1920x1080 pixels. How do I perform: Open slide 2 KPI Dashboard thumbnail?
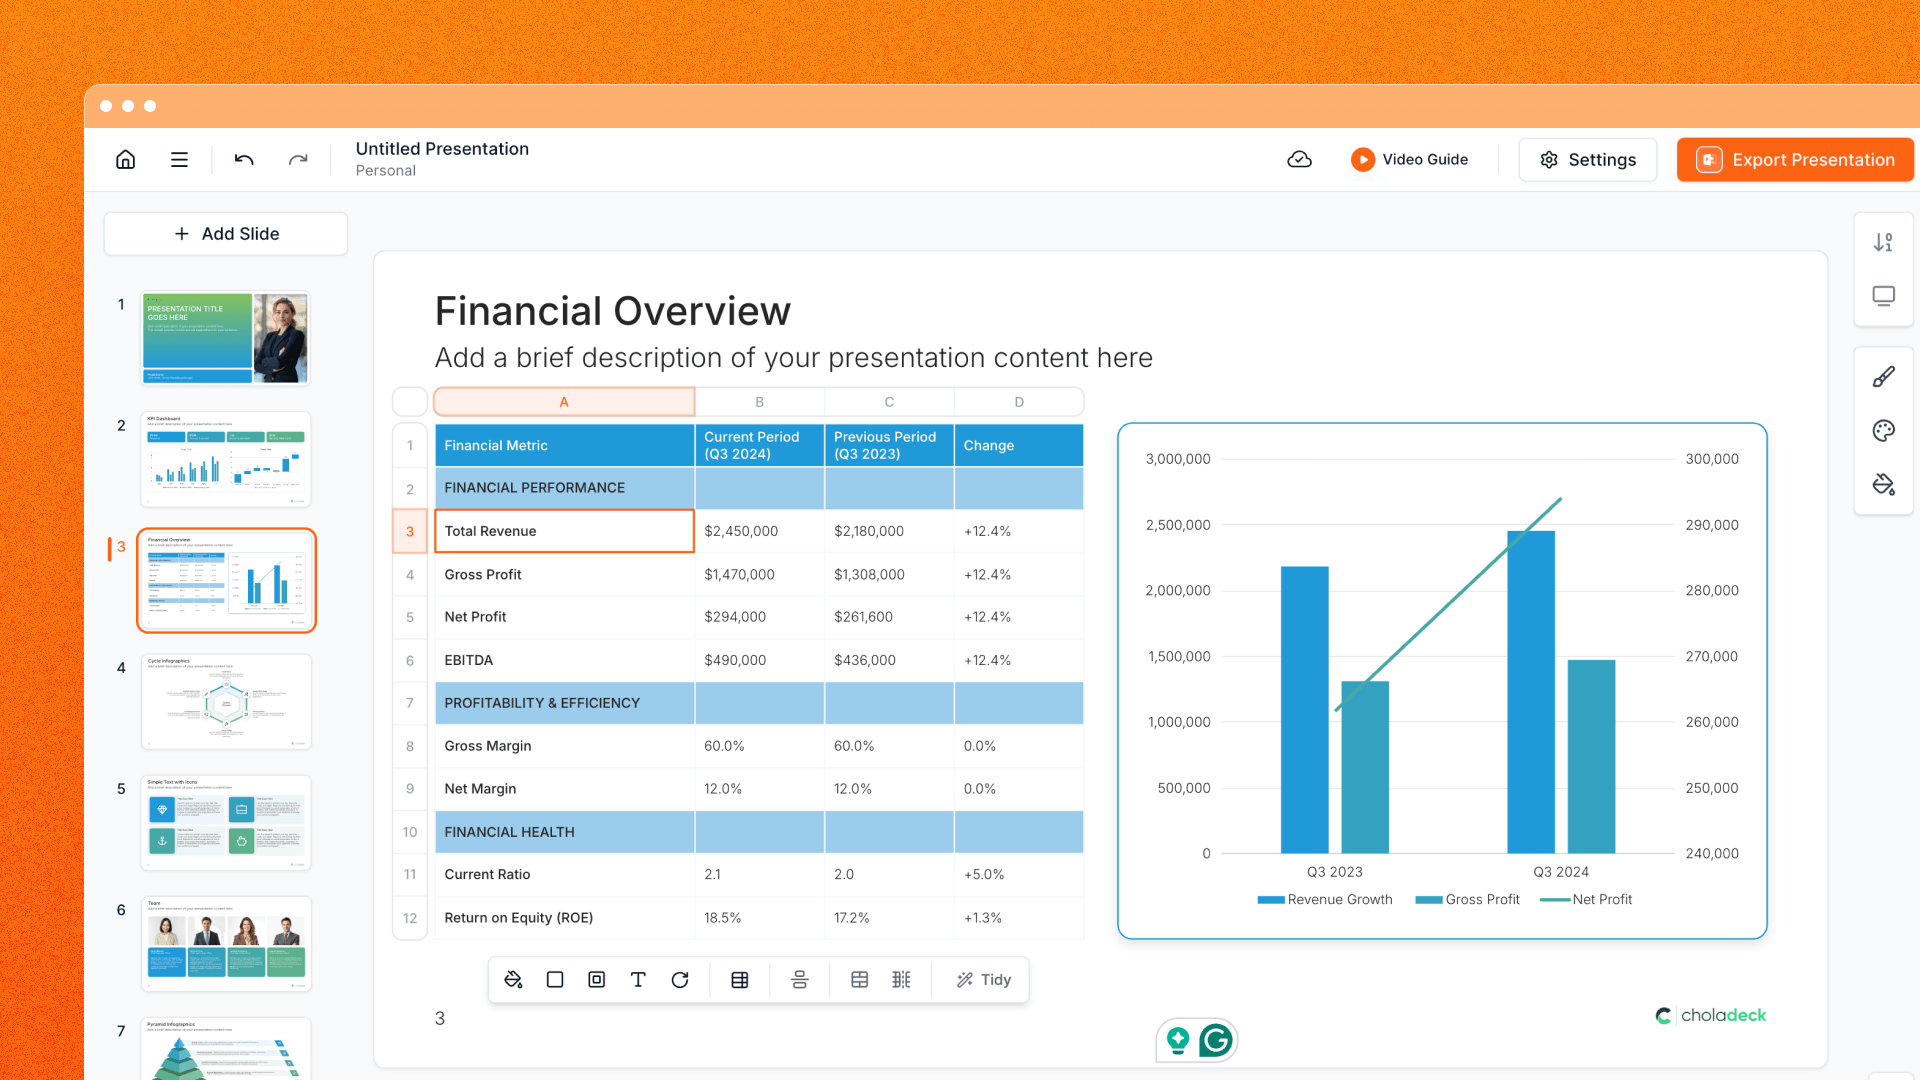[226, 459]
